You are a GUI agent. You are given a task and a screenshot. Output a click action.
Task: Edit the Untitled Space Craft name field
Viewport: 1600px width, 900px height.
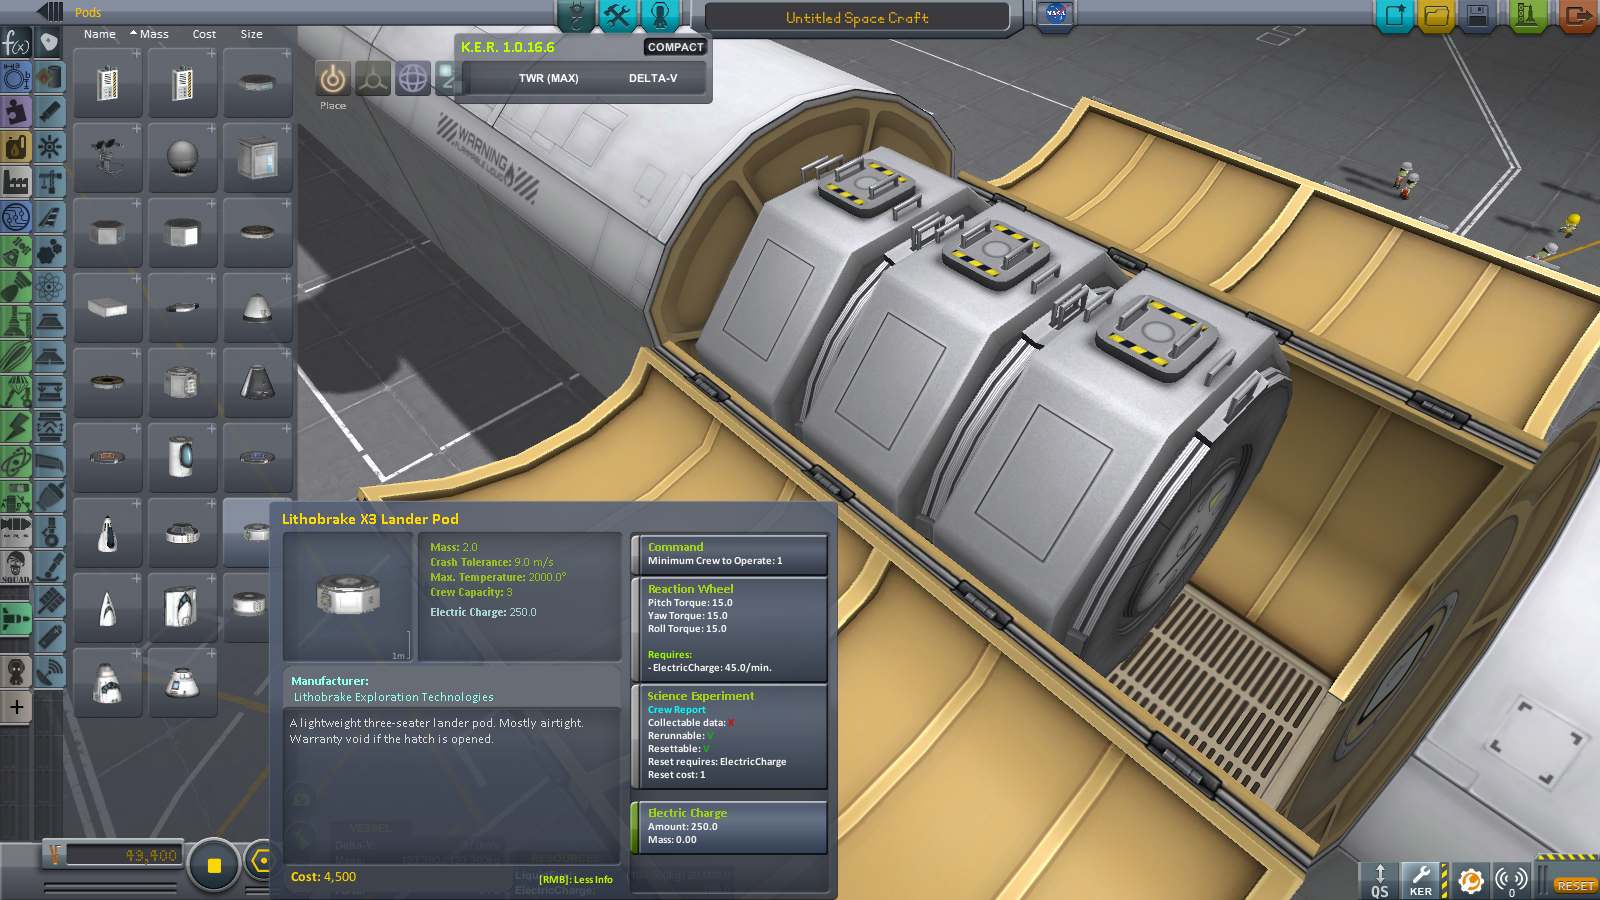tap(857, 17)
